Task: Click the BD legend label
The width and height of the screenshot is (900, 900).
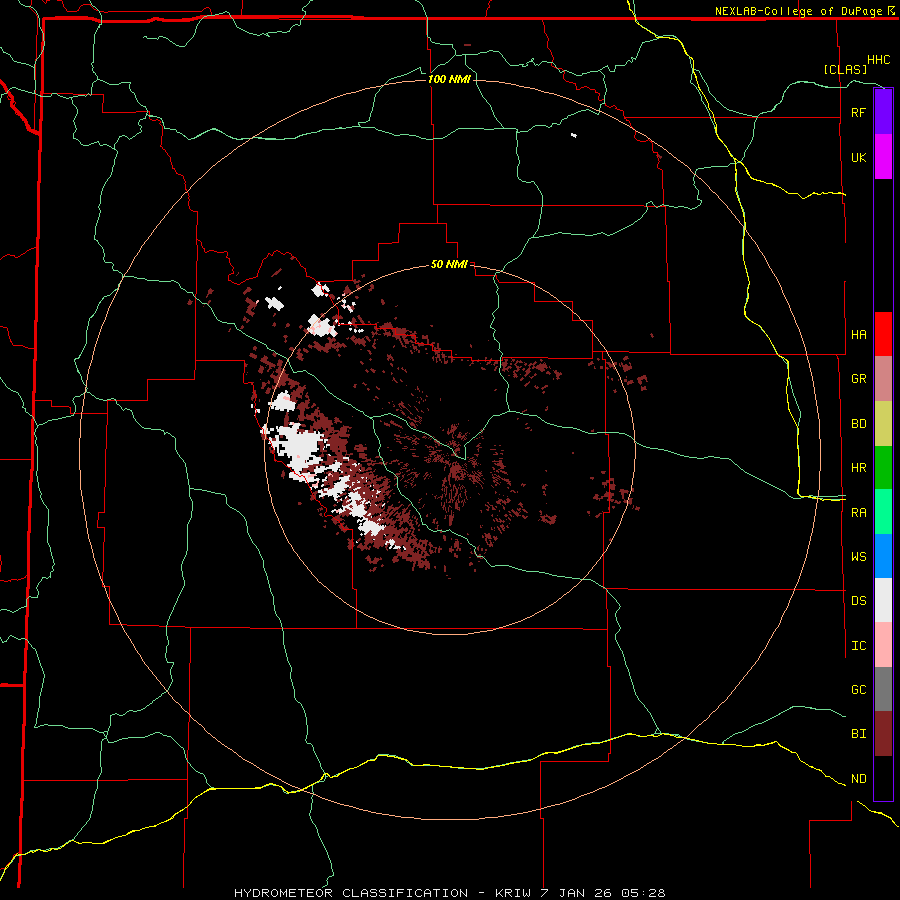Action: [x=858, y=424]
